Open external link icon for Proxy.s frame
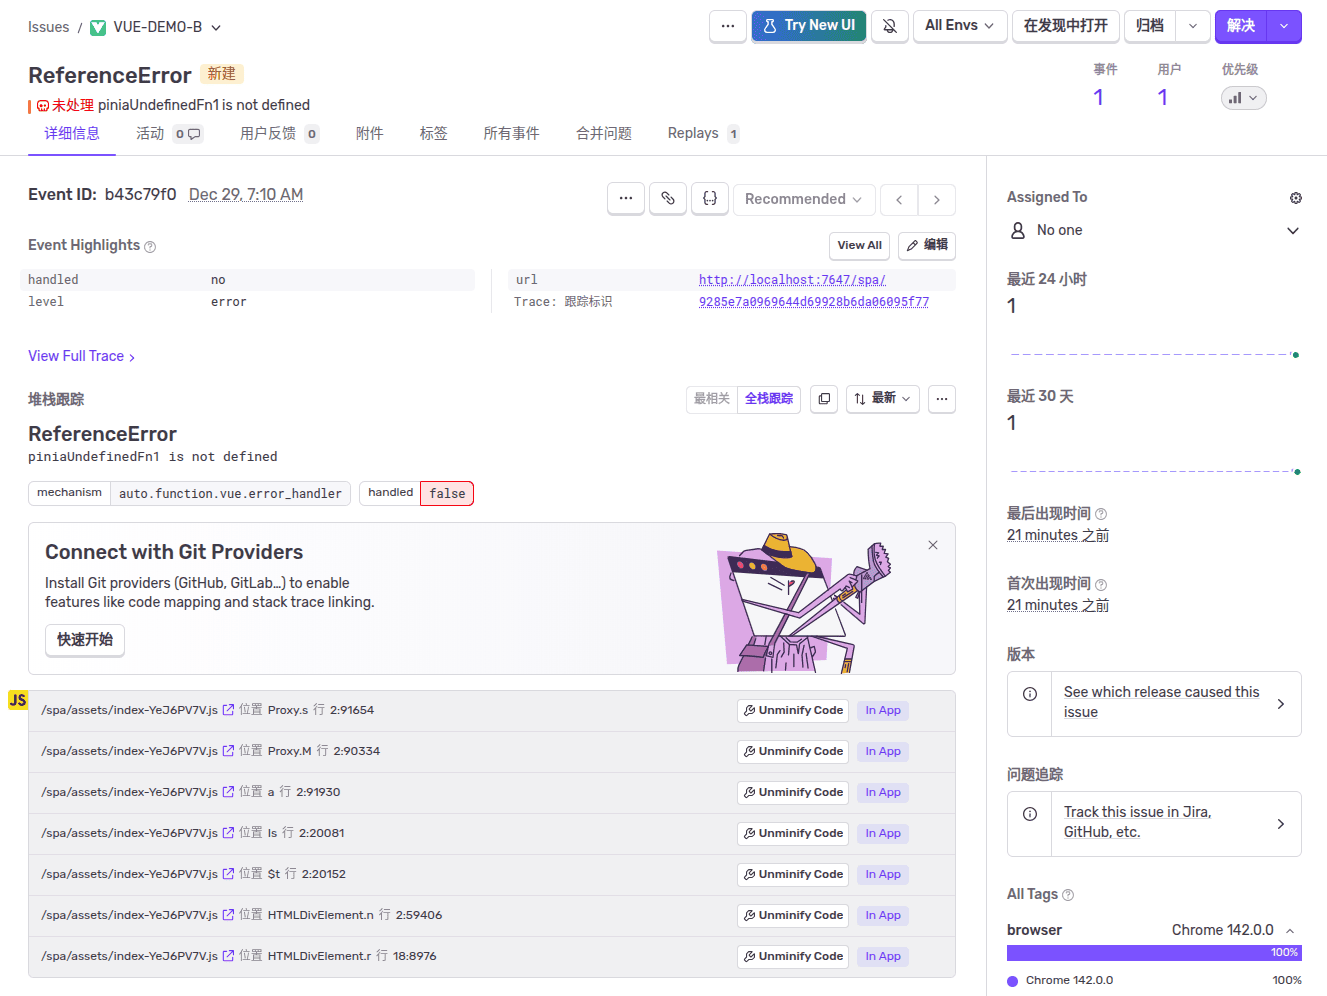This screenshot has width=1327, height=996. click(228, 710)
